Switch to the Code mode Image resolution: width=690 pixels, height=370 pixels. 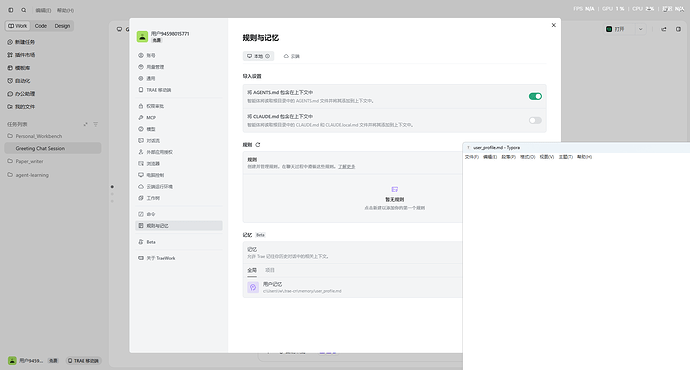point(41,26)
